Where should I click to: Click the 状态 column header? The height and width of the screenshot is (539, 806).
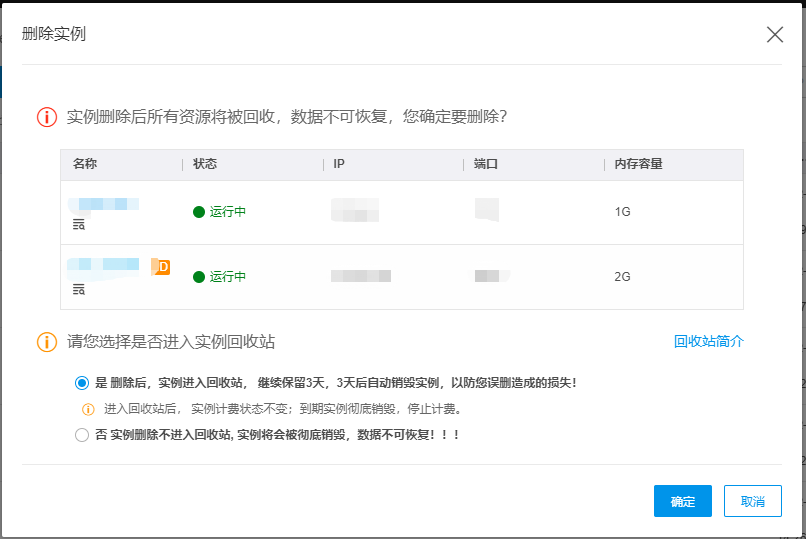[x=205, y=164]
